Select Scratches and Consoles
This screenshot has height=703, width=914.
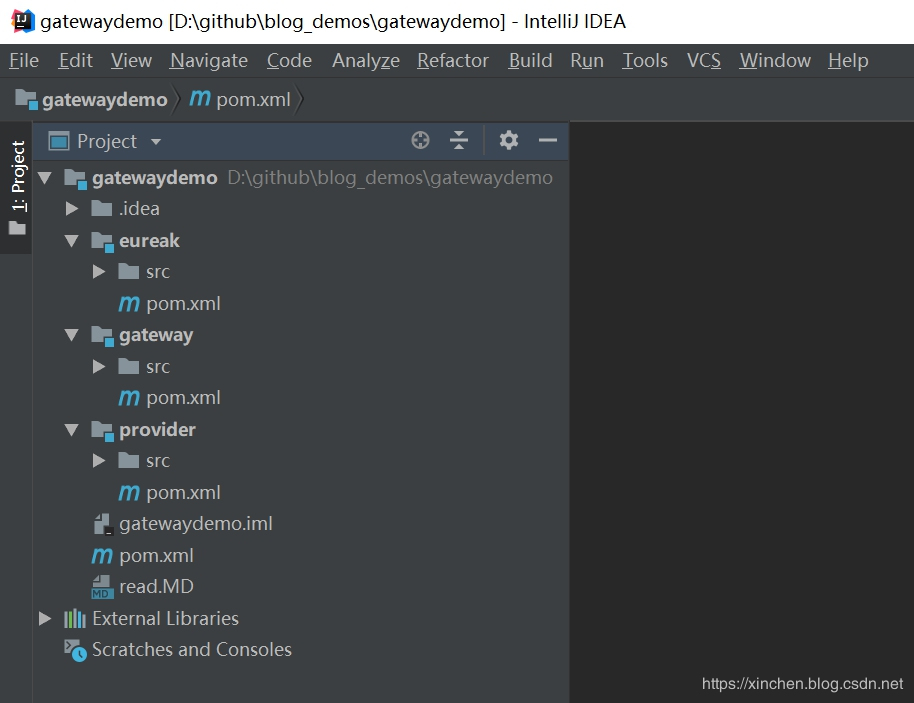pyautogui.click(x=191, y=650)
